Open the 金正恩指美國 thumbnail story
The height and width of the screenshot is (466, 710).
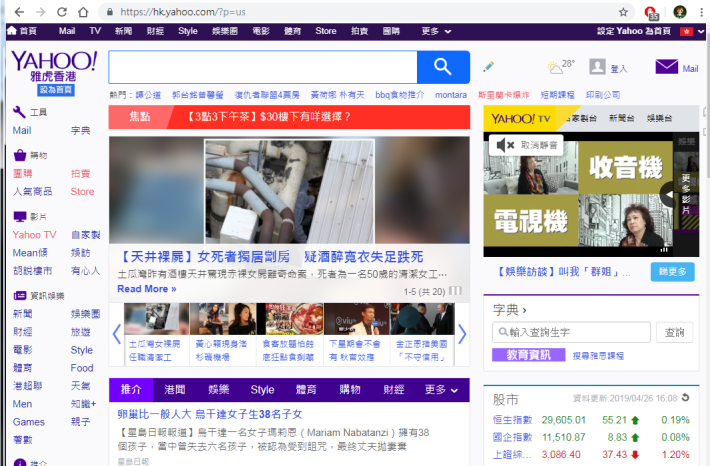(422, 334)
